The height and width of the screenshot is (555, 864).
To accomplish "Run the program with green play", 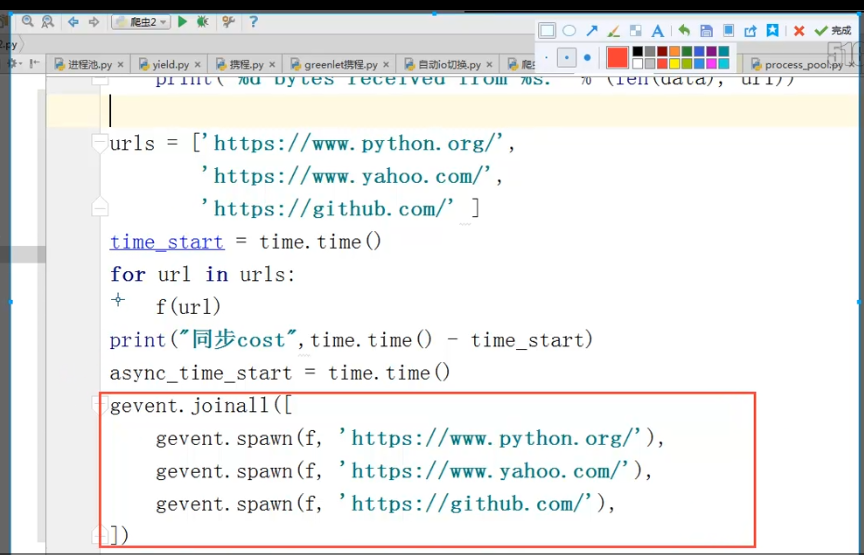I will coord(182,22).
